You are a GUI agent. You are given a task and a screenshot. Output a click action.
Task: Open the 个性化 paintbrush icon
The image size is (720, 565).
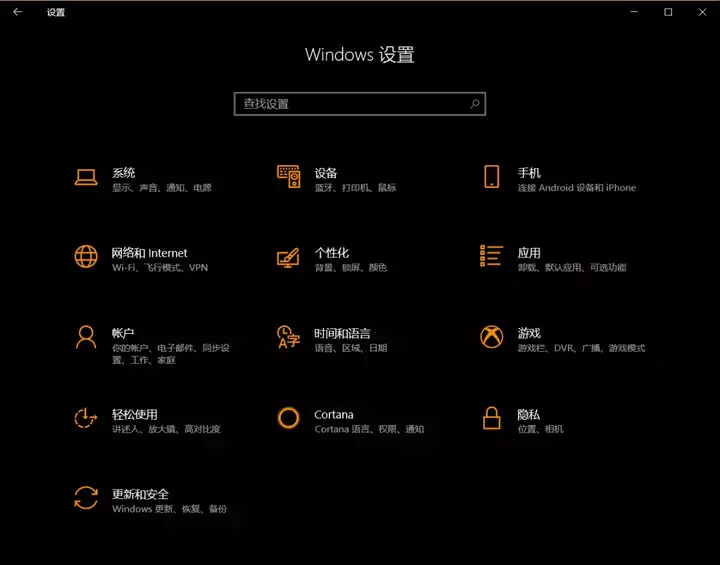pyautogui.click(x=288, y=258)
